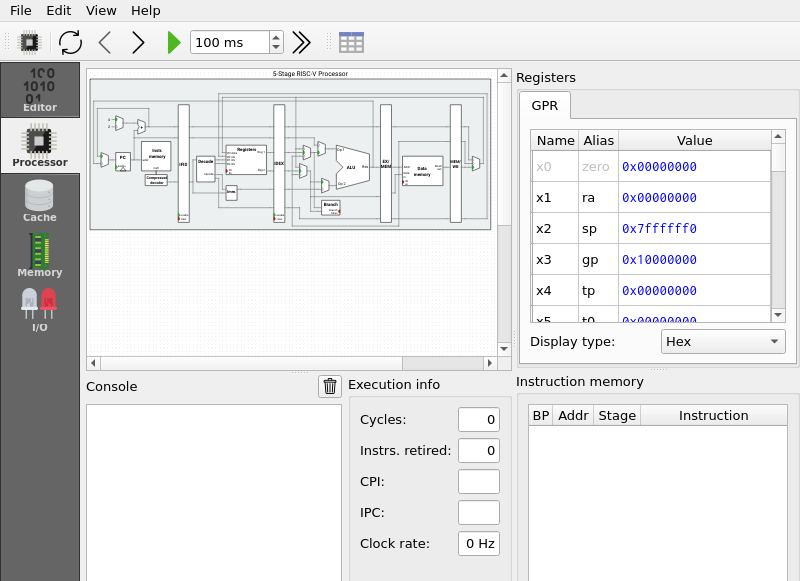Image resolution: width=800 pixels, height=581 pixels.
Task: Switch to the Processor sidebar tab
Action: coord(40,145)
